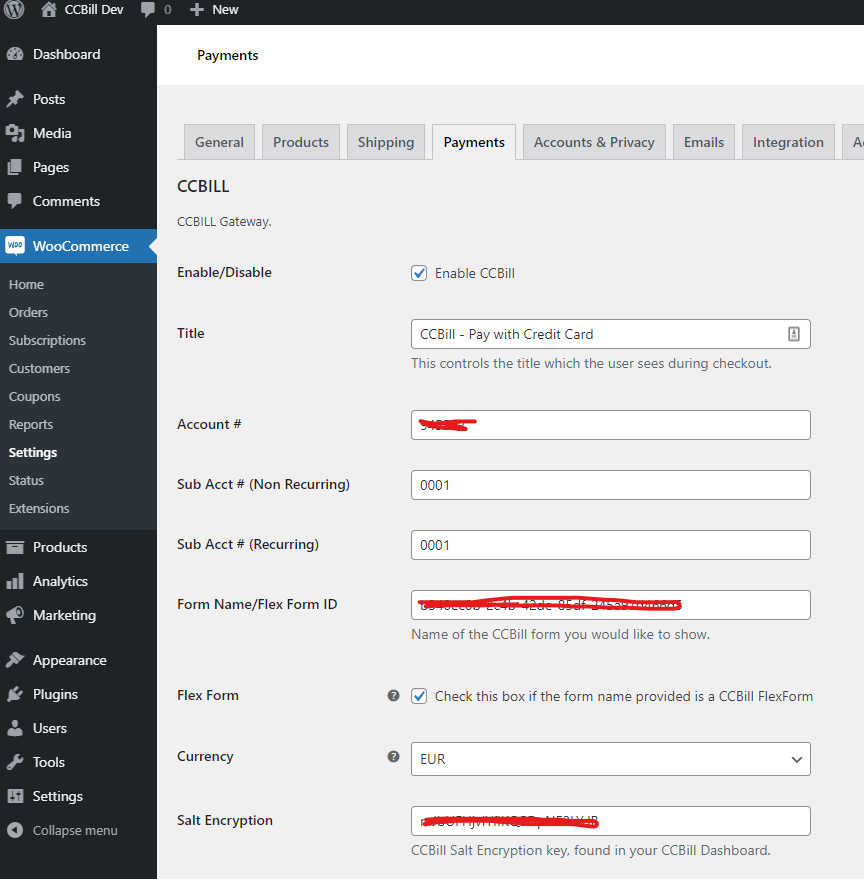The width and height of the screenshot is (864, 879).
Task: Click the Marketing menu label
Action: 64,616
